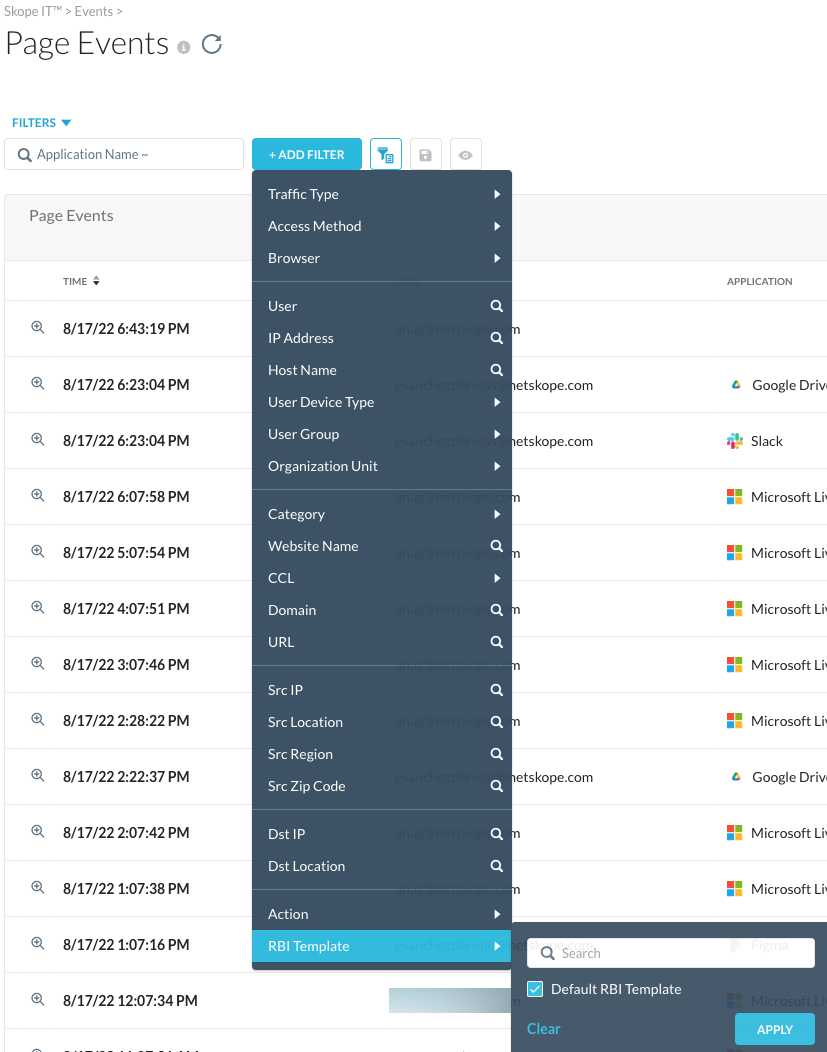Focus the Application Name search field
This screenshot has width=827, height=1052.
124,154
